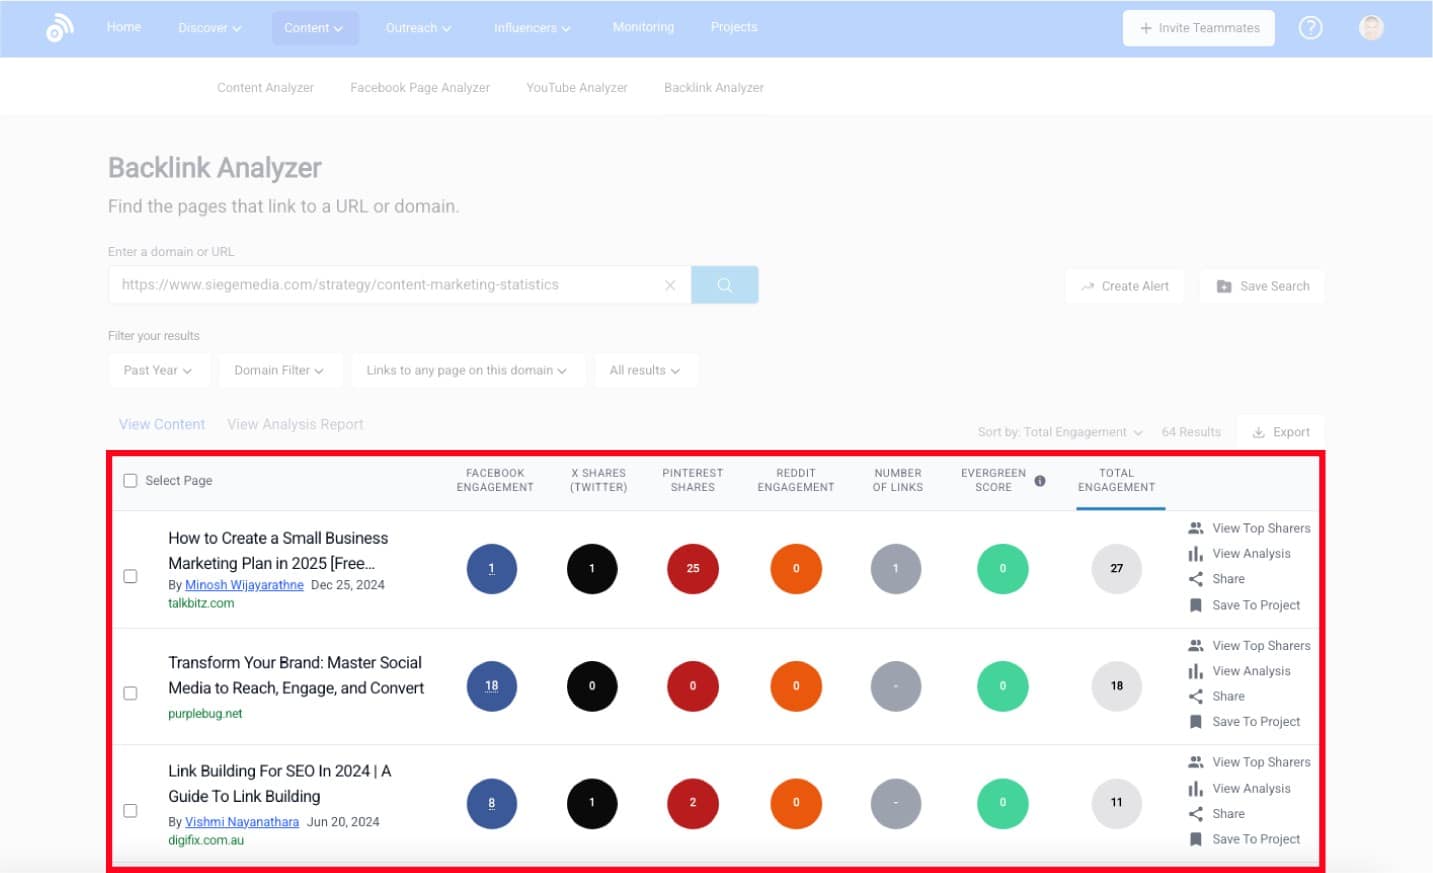View Top Sharers for talkbitz.com row
The height and width of the screenshot is (873, 1433).
(1249, 528)
